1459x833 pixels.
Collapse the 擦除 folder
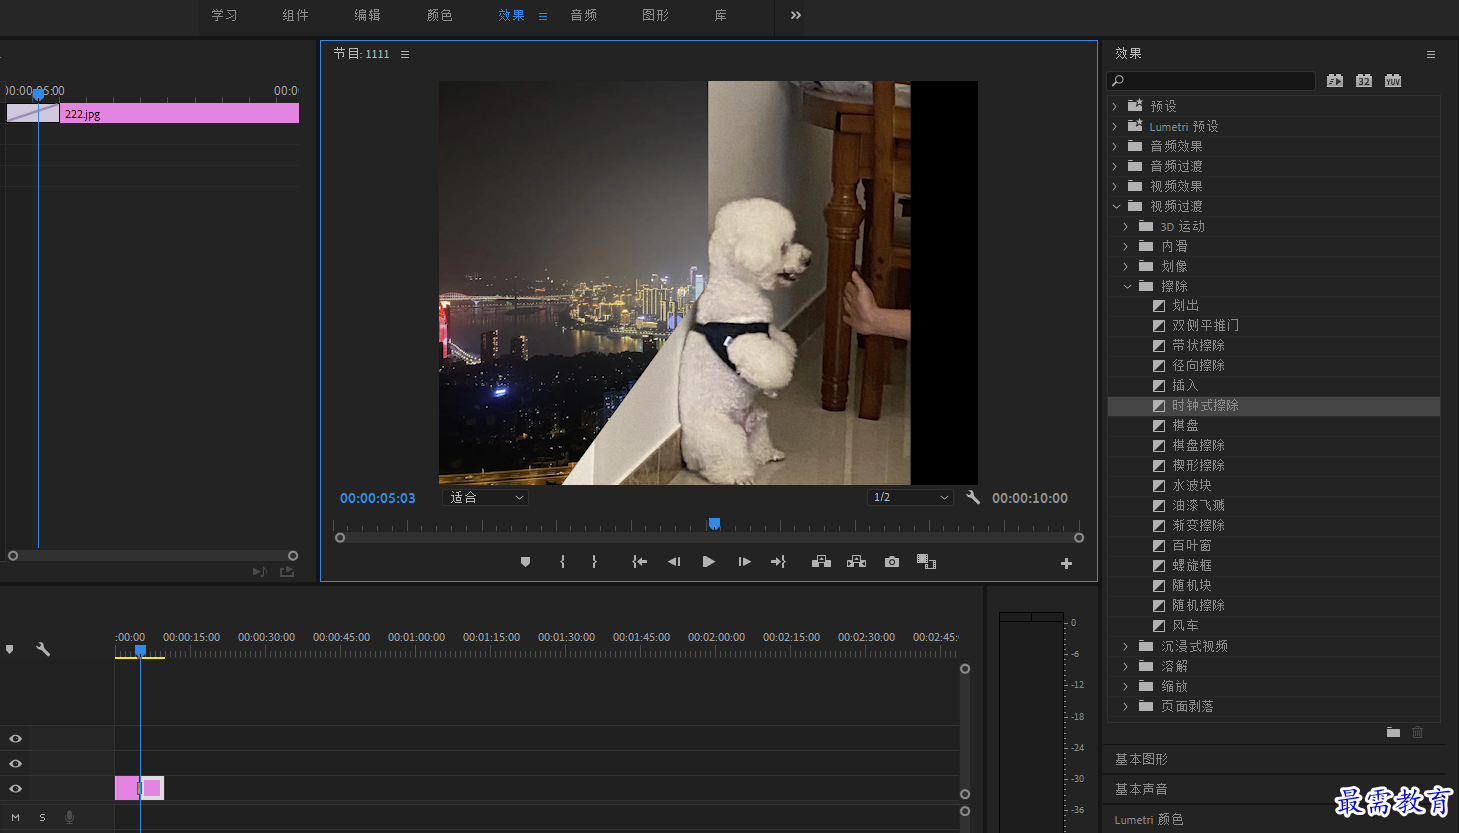coord(1127,286)
